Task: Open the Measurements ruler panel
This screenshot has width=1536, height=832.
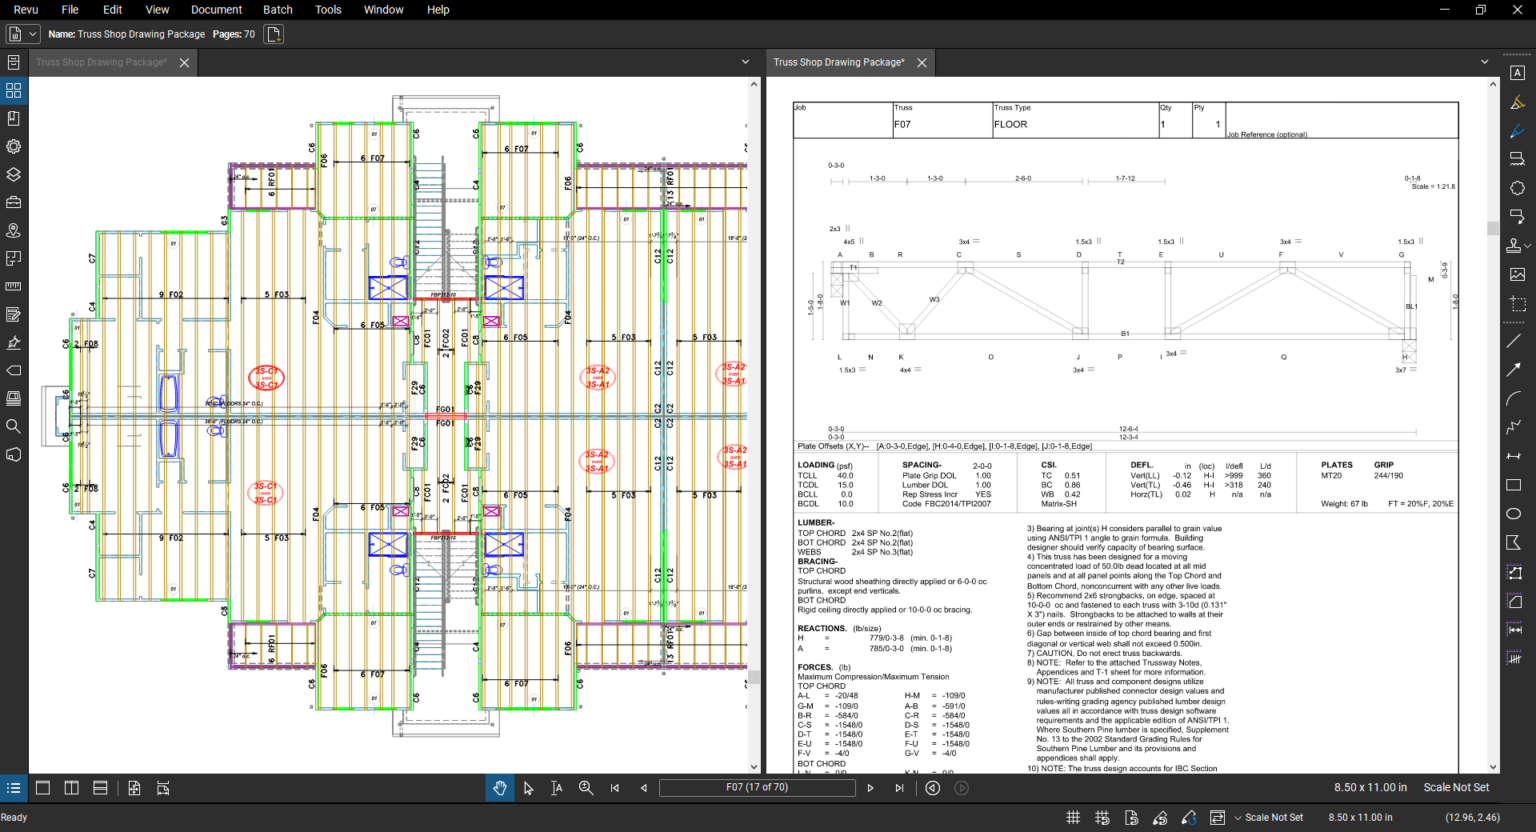Action: point(13,286)
